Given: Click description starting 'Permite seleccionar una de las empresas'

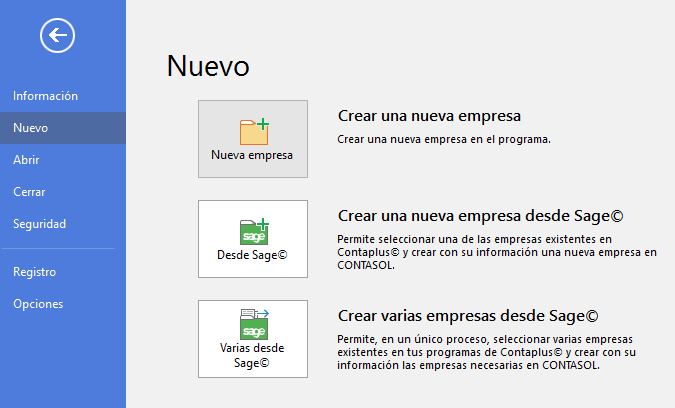Looking at the screenshot, I should [x=497, y=252].
